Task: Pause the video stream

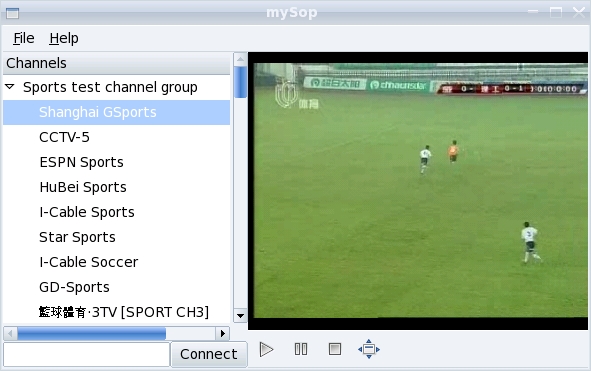Action: pyautogui.click(x=301, y=349)
